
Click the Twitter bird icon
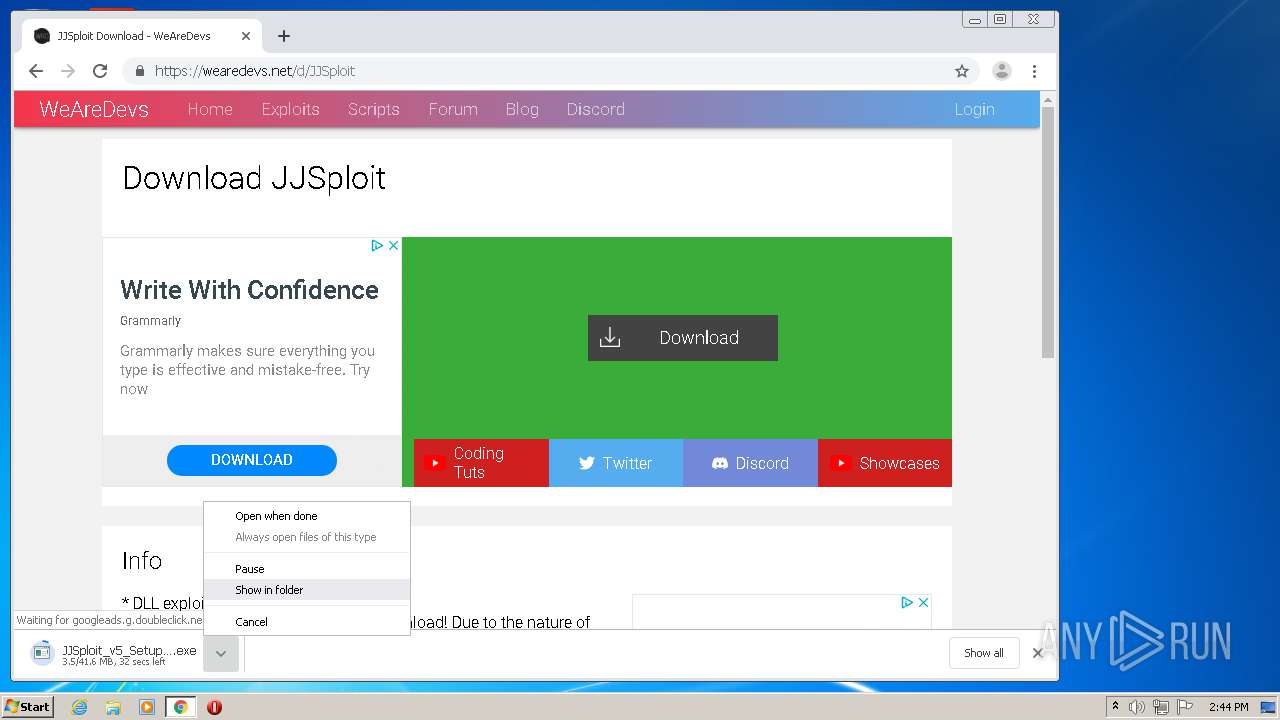pyautogui.click(x=587, y=463)
